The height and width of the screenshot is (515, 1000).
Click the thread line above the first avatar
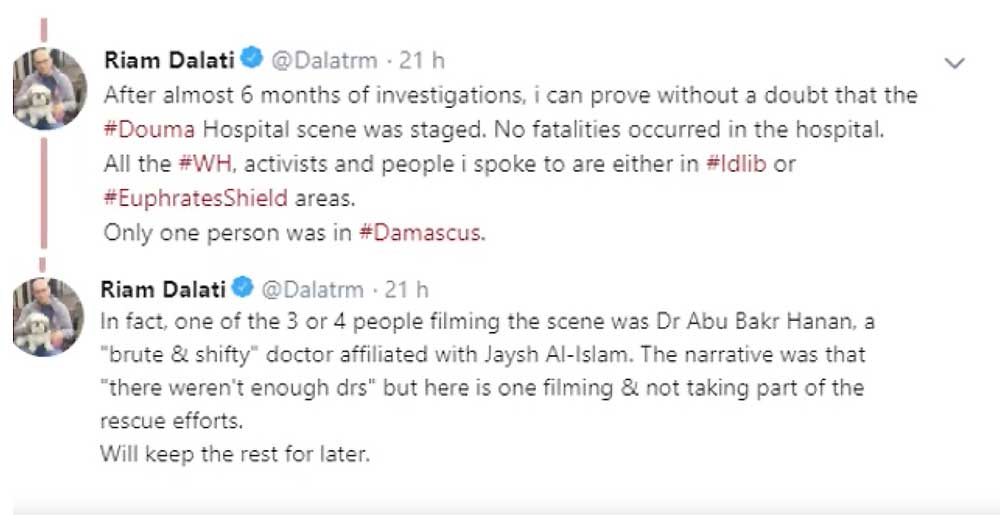(x=43, y=25)
